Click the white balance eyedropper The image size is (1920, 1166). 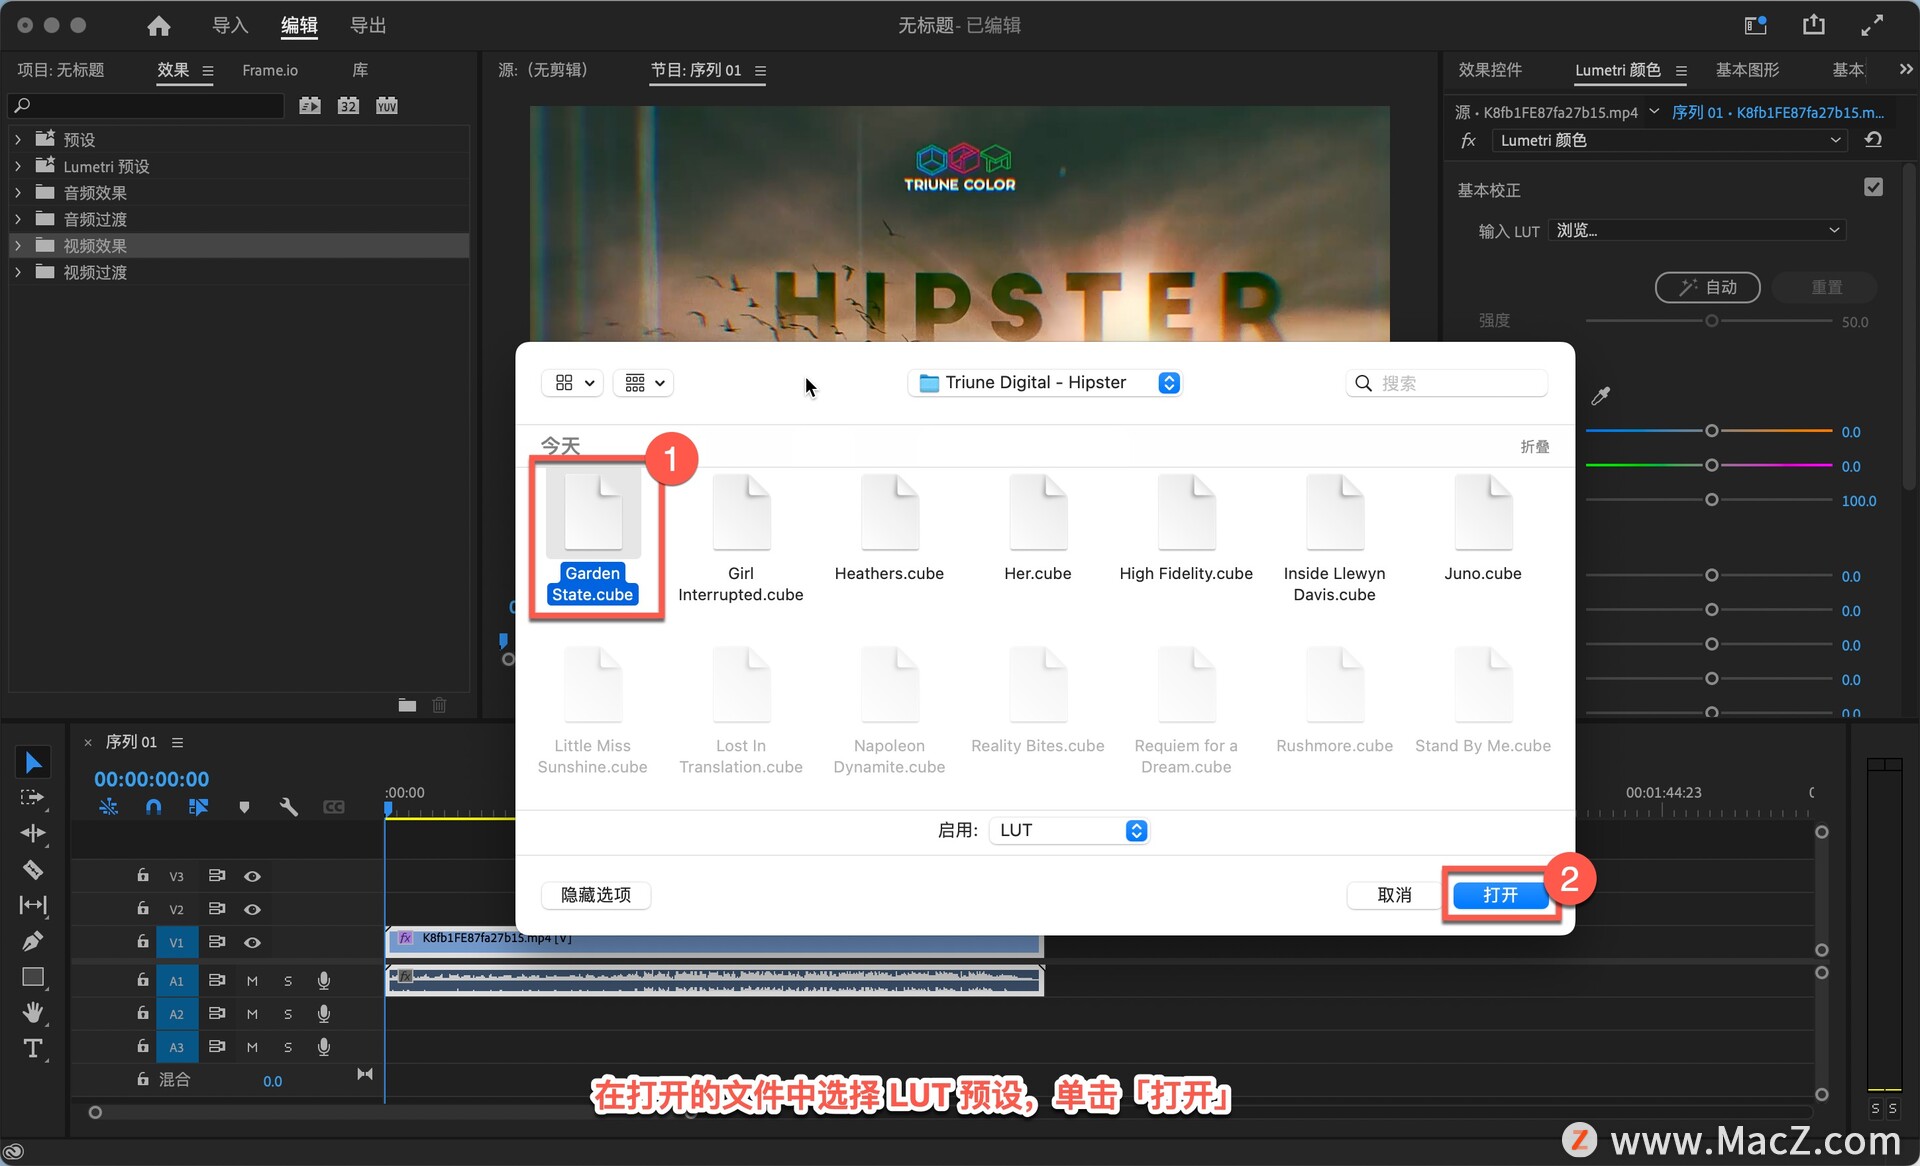[1601, 396]
